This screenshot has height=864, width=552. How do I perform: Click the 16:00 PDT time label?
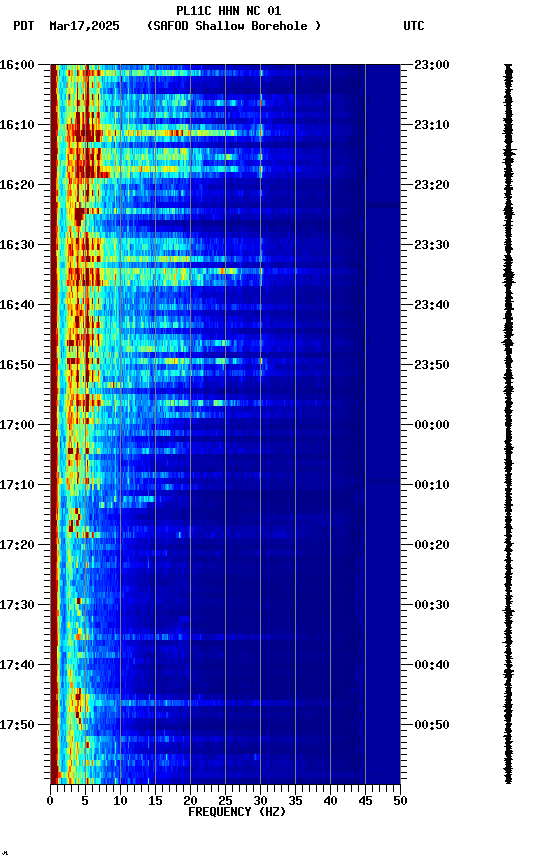17,65
